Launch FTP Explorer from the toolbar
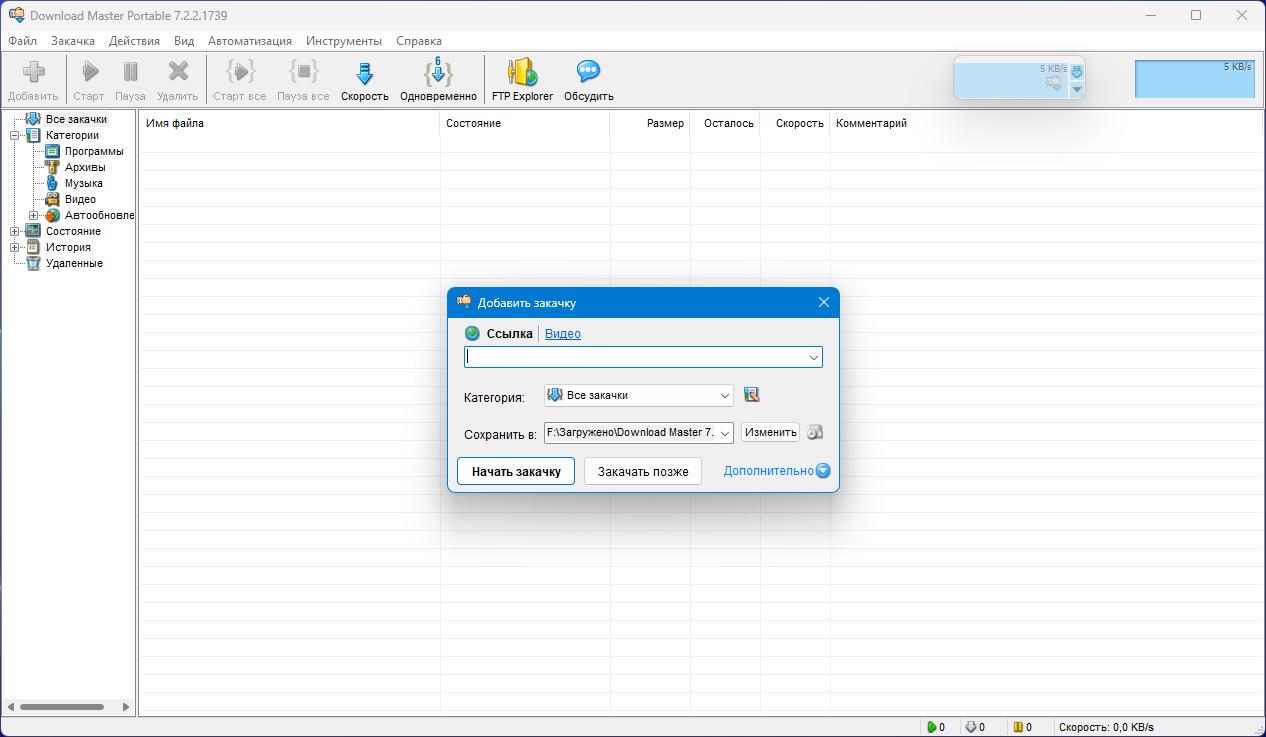Image resolution: width=1266 pixels, height=737 pixels. [522, 74]
